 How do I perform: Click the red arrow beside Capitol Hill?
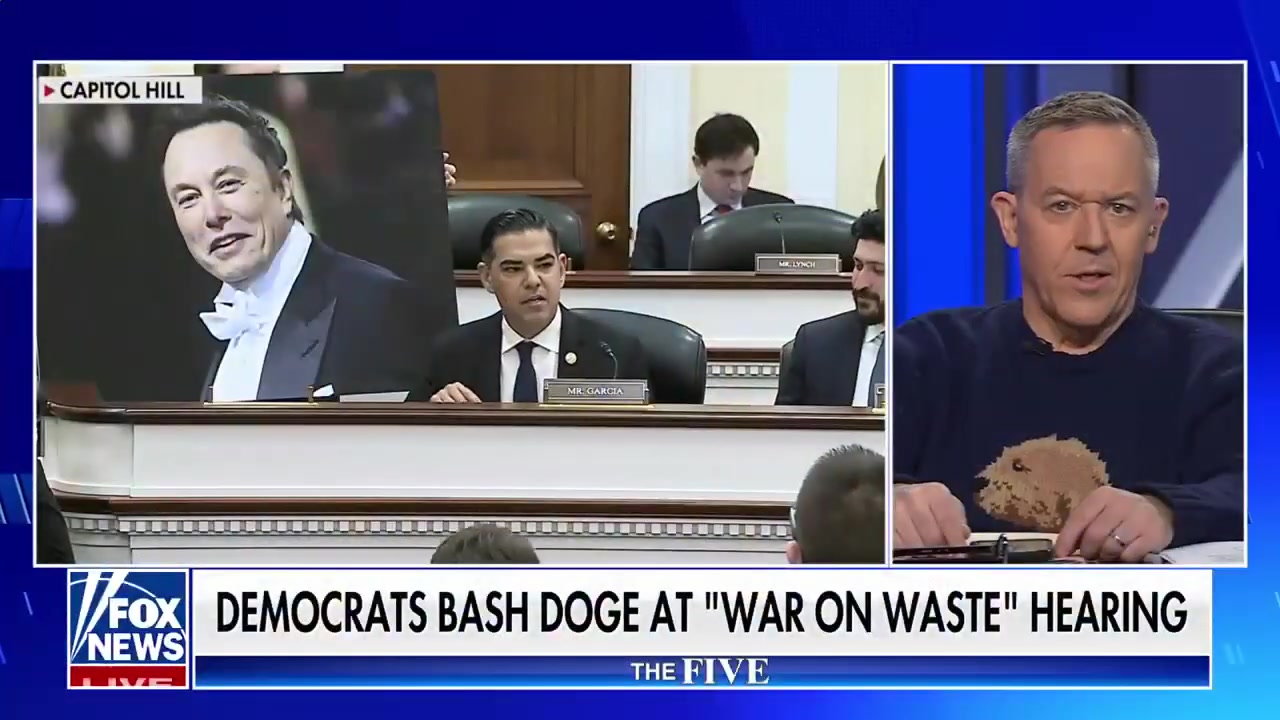click(49, 91)
